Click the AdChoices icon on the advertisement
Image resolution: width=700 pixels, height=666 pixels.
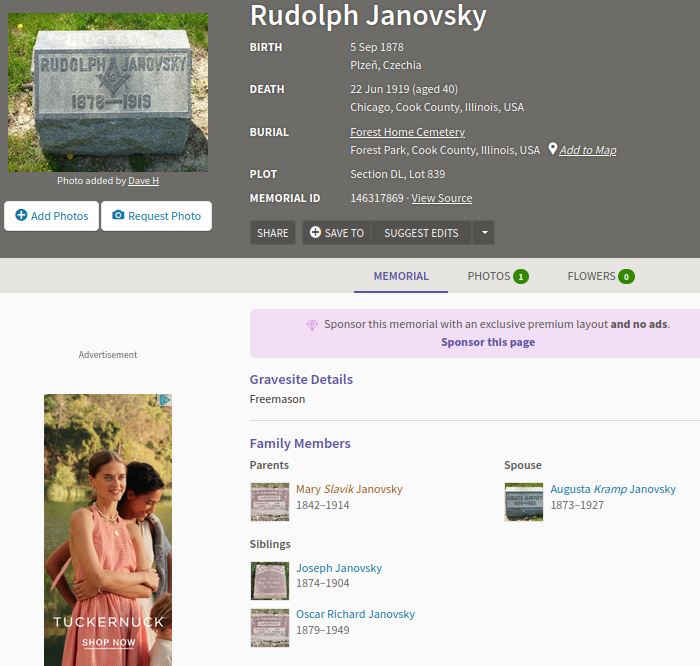[165, 400]
